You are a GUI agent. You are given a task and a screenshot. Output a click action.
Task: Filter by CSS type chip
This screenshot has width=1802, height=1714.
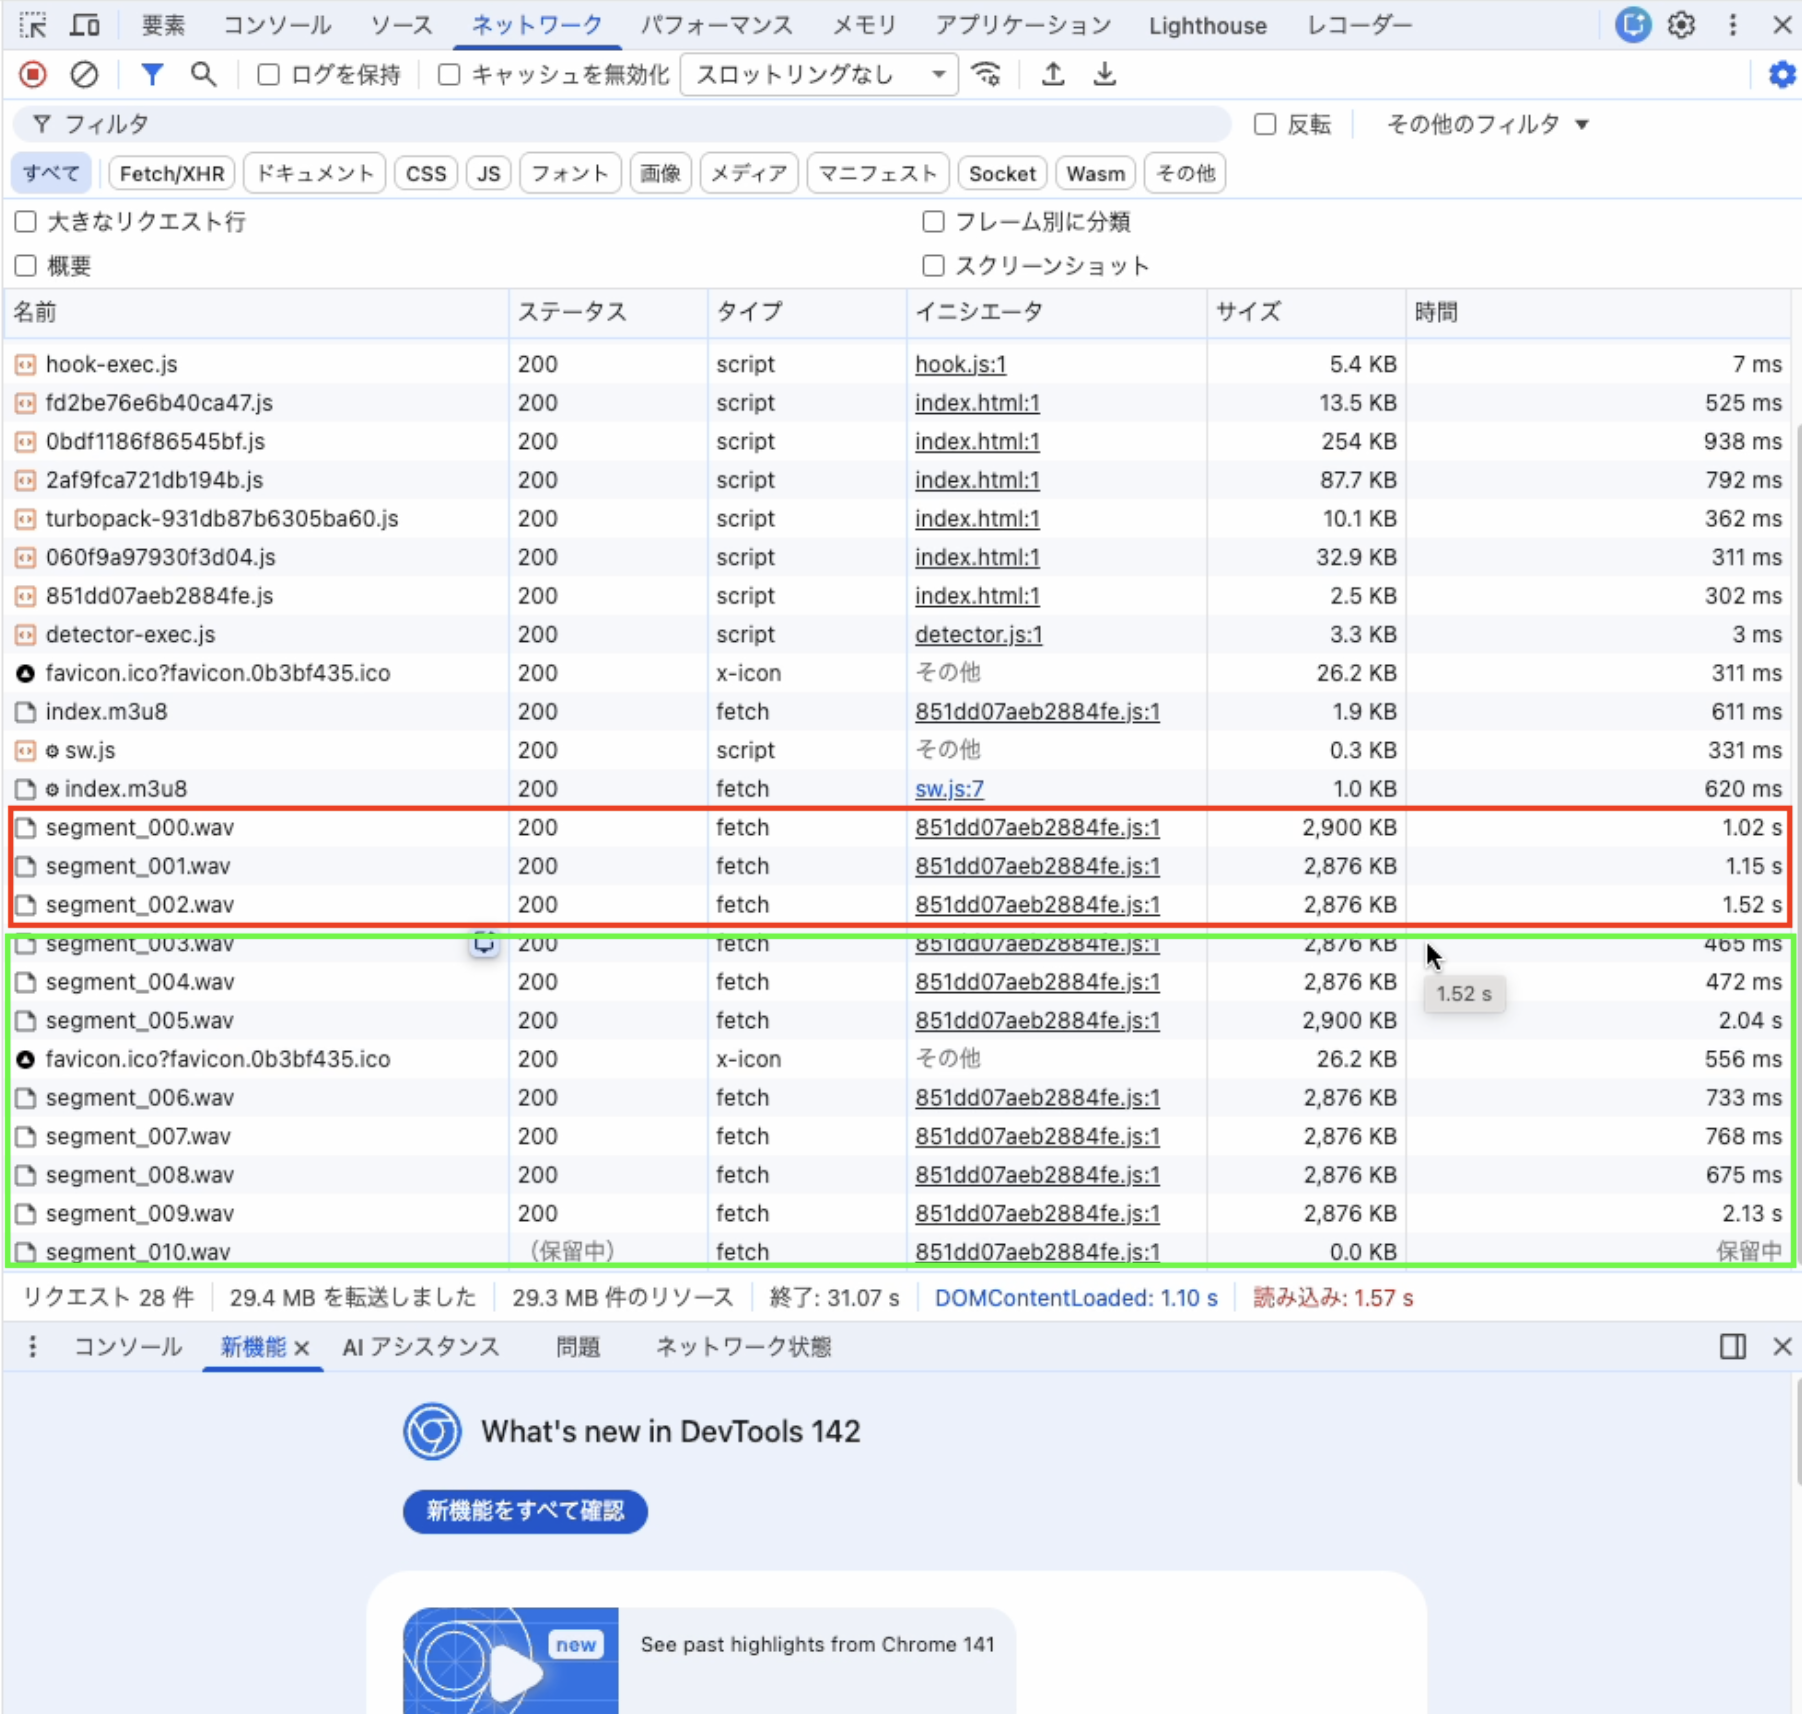[x=426, y=173]
